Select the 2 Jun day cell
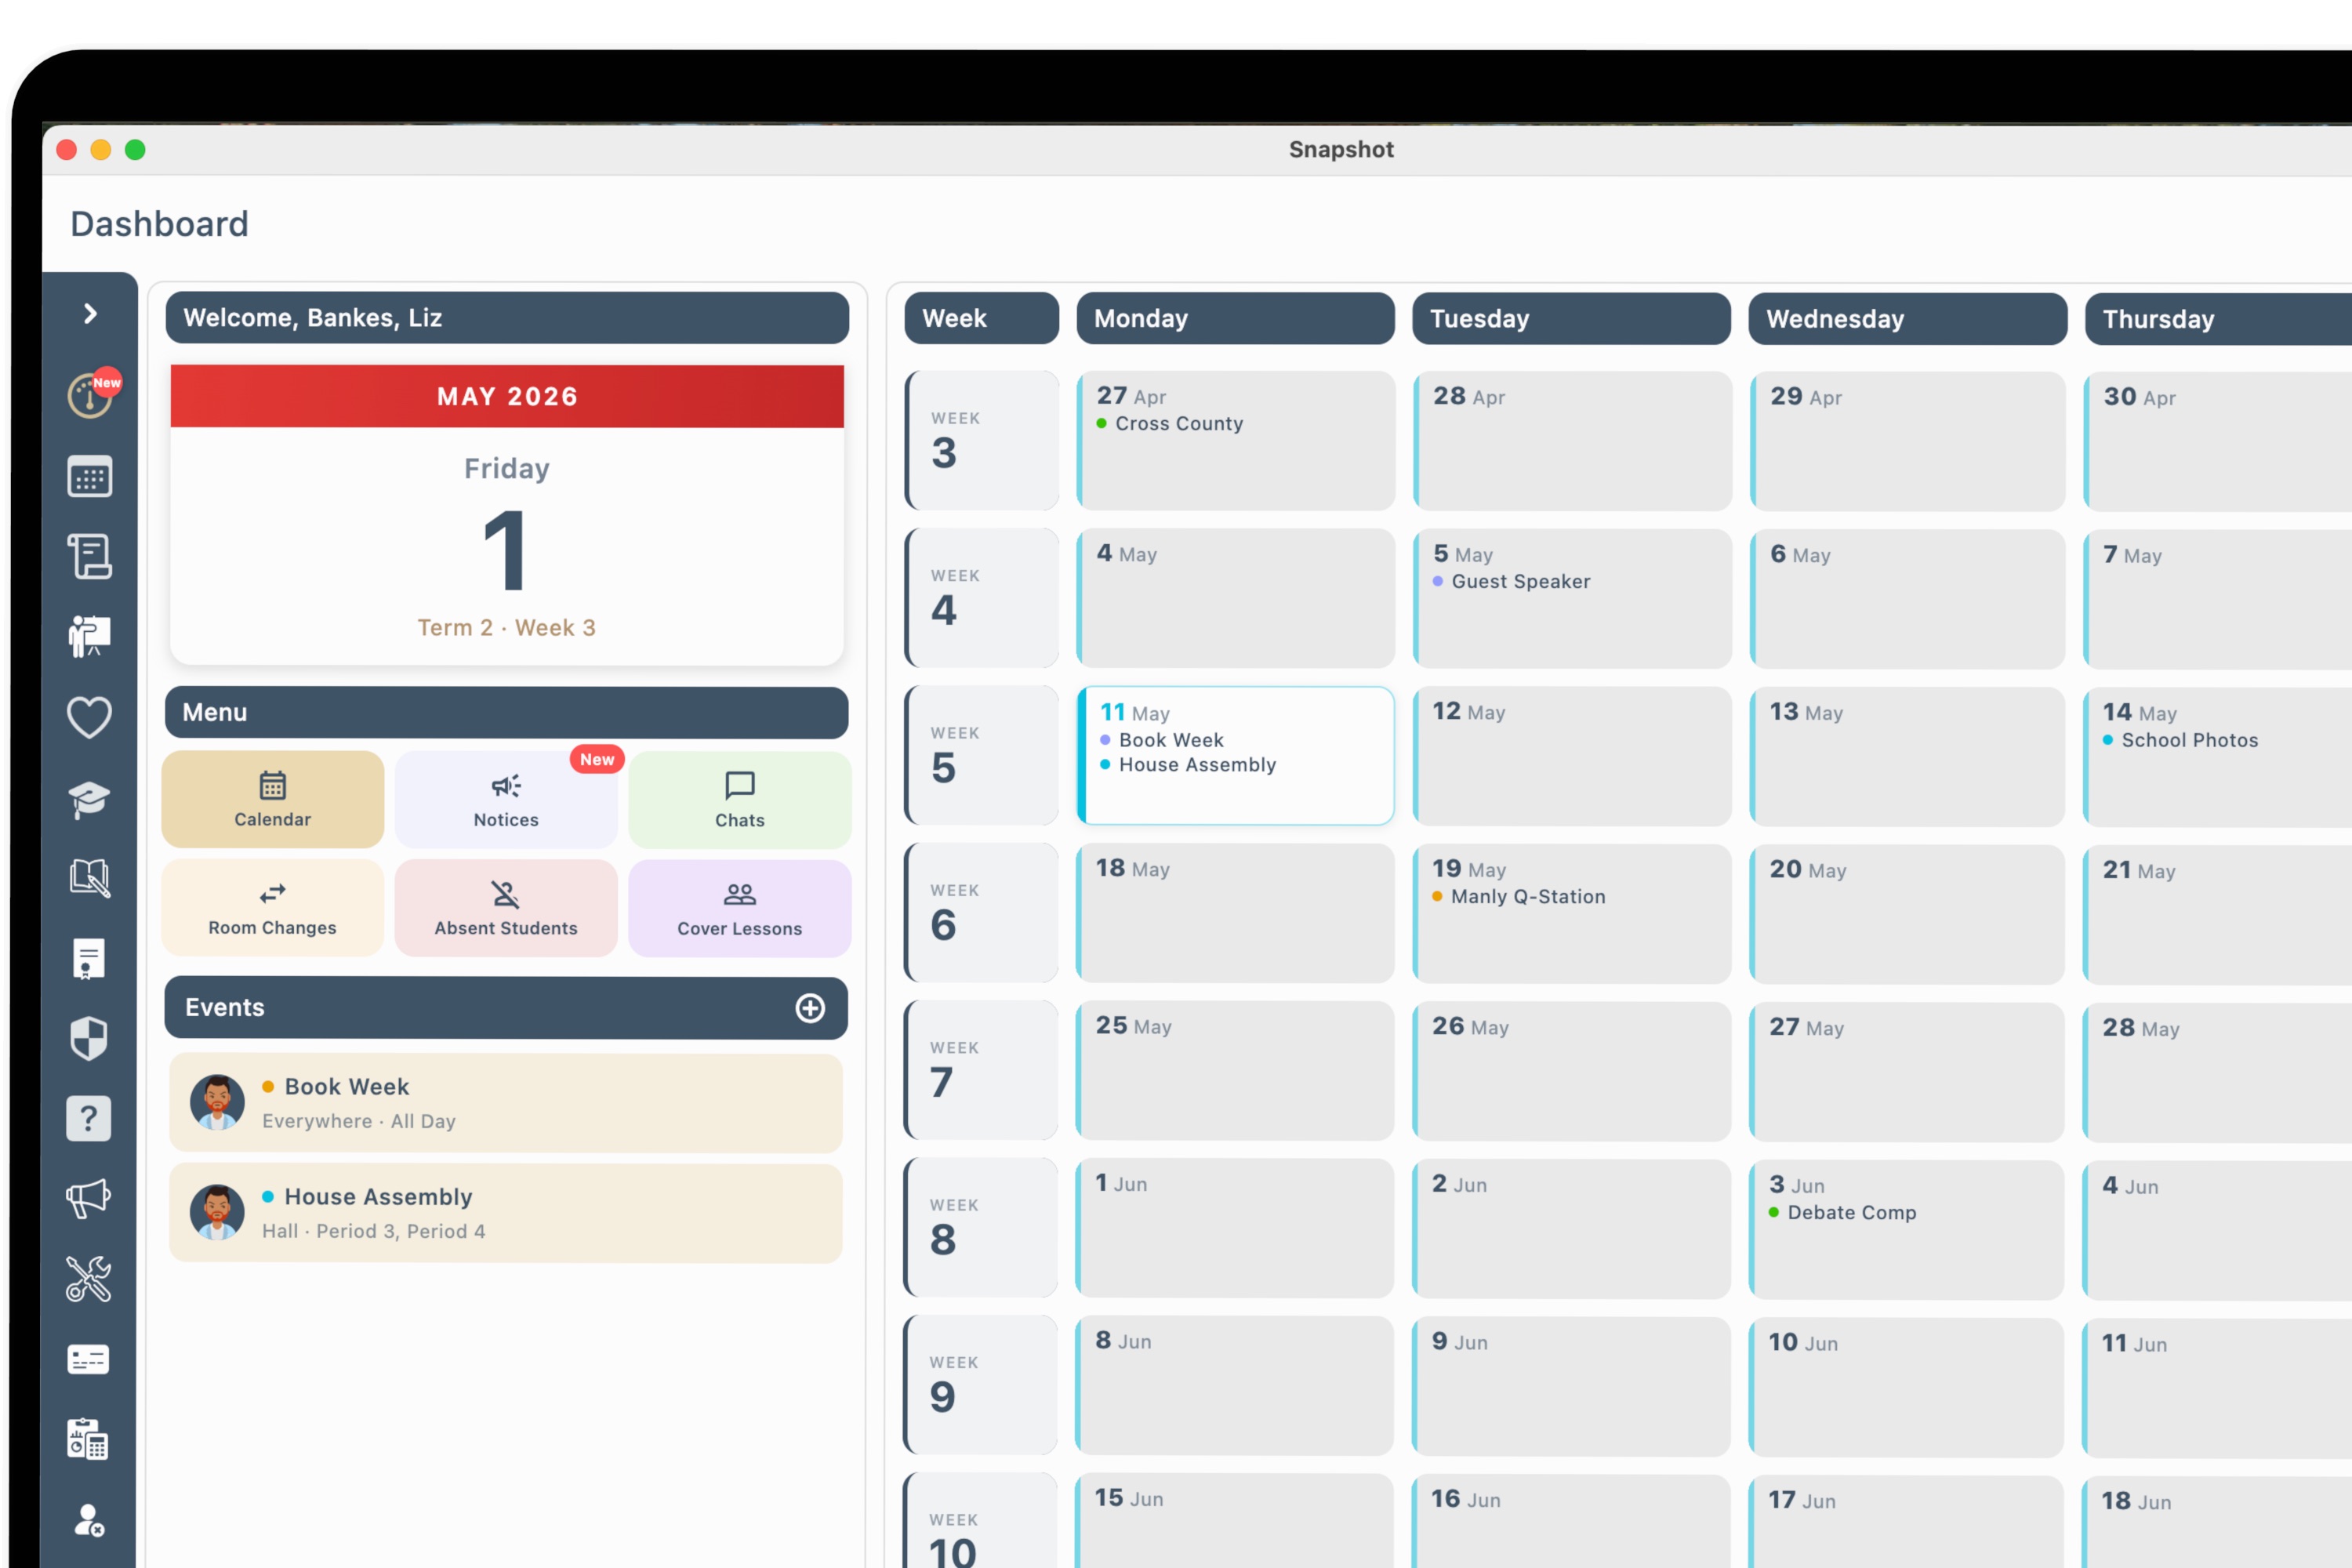The image size is (2352, 1568). (x=1572, y=1228)
